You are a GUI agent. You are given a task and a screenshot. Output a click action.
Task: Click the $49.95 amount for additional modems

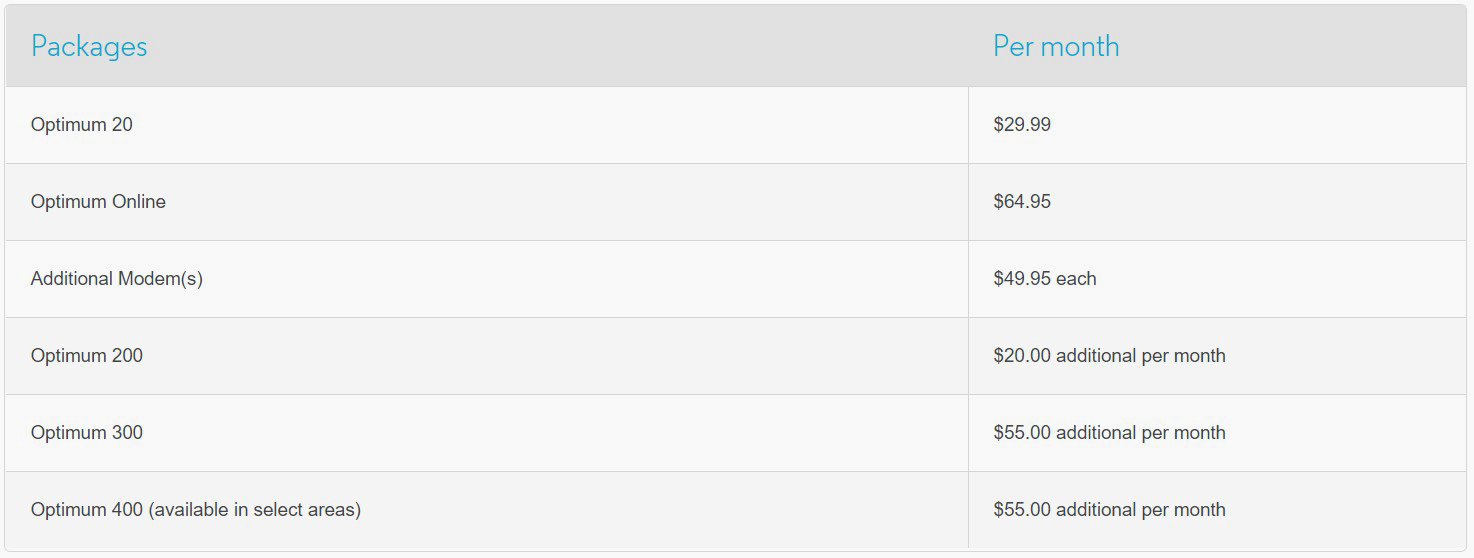tap(1022, 279)
